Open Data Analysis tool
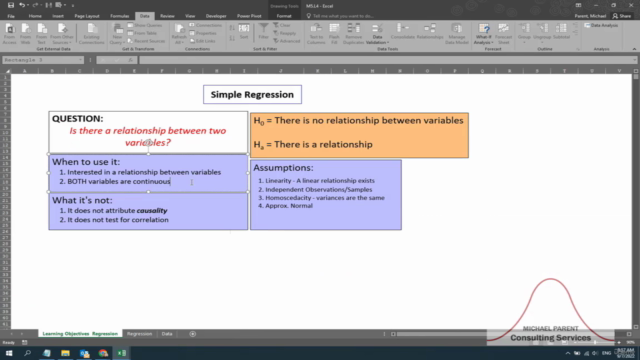Viewport: 640px width, 360px height. [x=601, y=25]
